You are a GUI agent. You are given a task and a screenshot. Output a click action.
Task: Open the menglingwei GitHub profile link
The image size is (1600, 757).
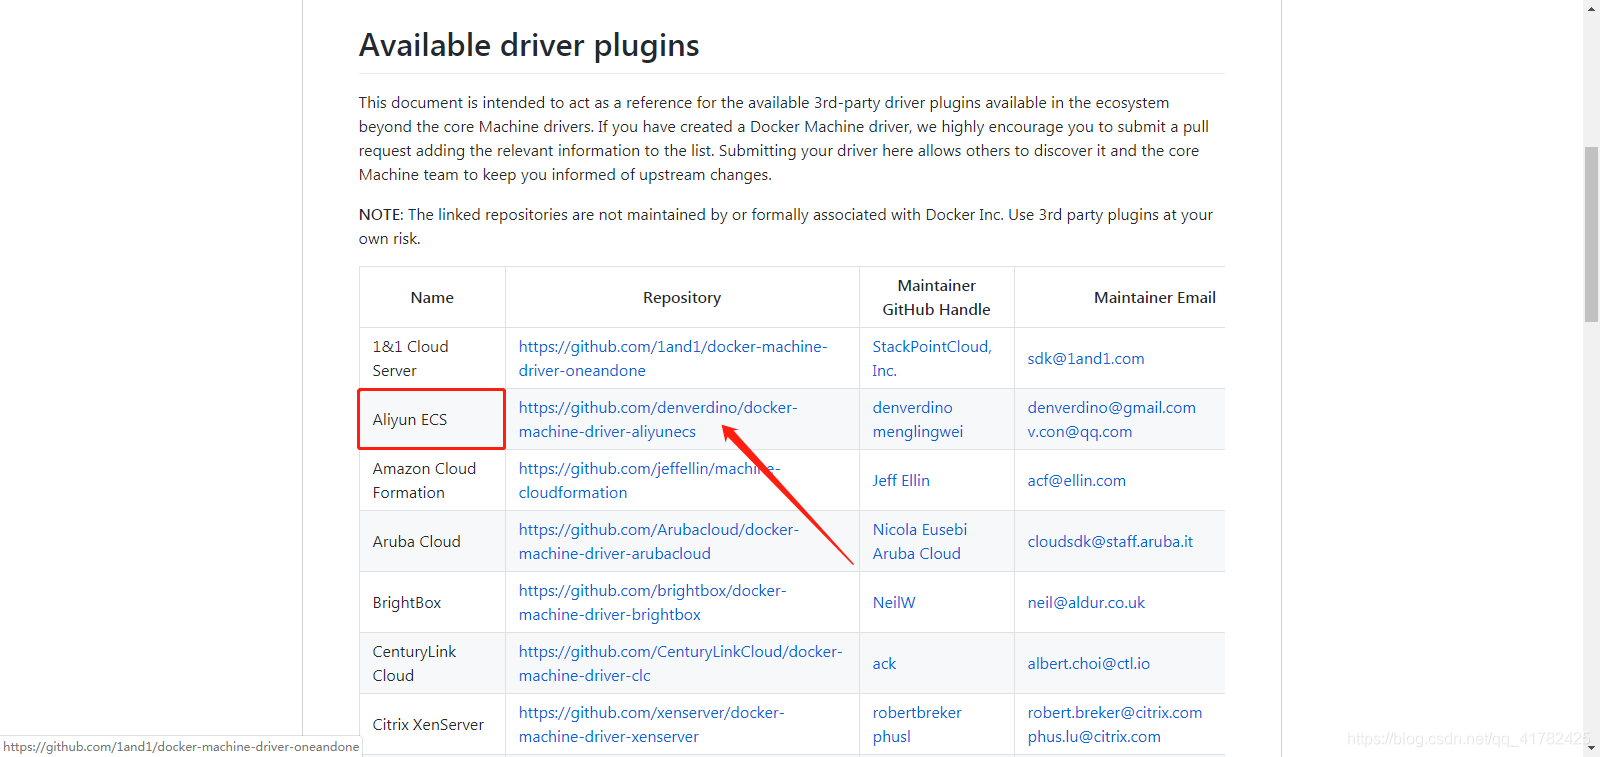pos(917,431)
